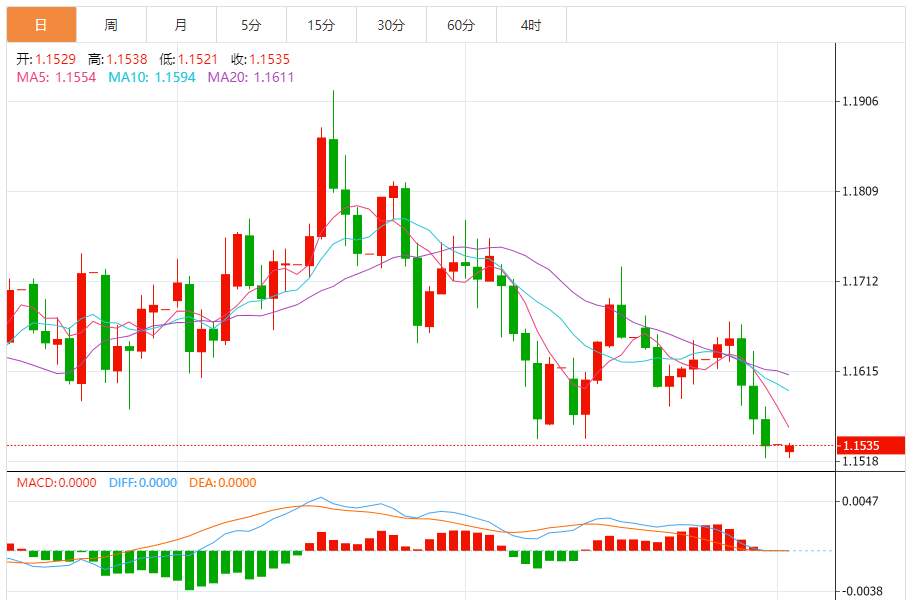Click the MA10 indicator label

(153, 77)
